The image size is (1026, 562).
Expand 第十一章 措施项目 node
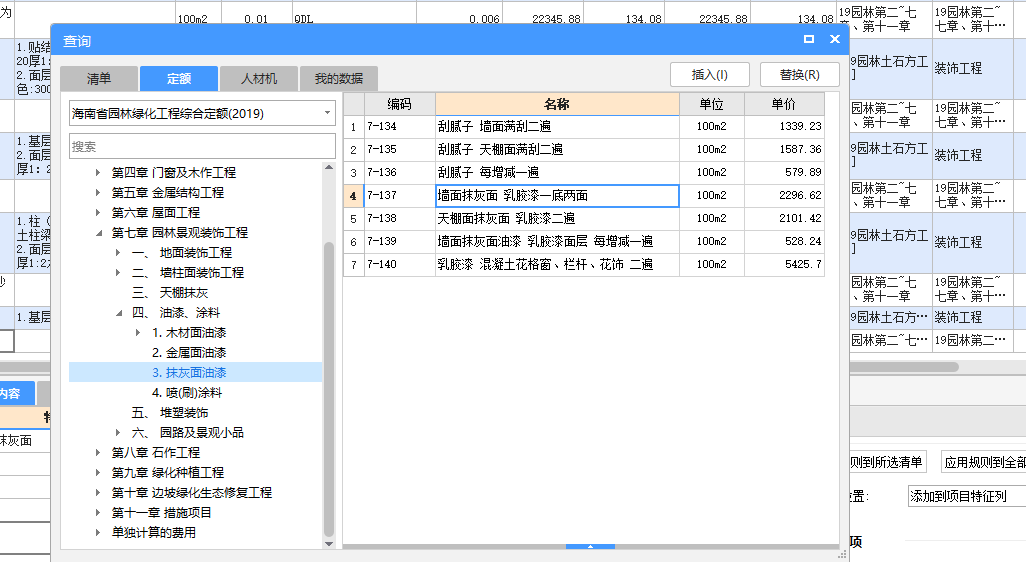point(97,512)
